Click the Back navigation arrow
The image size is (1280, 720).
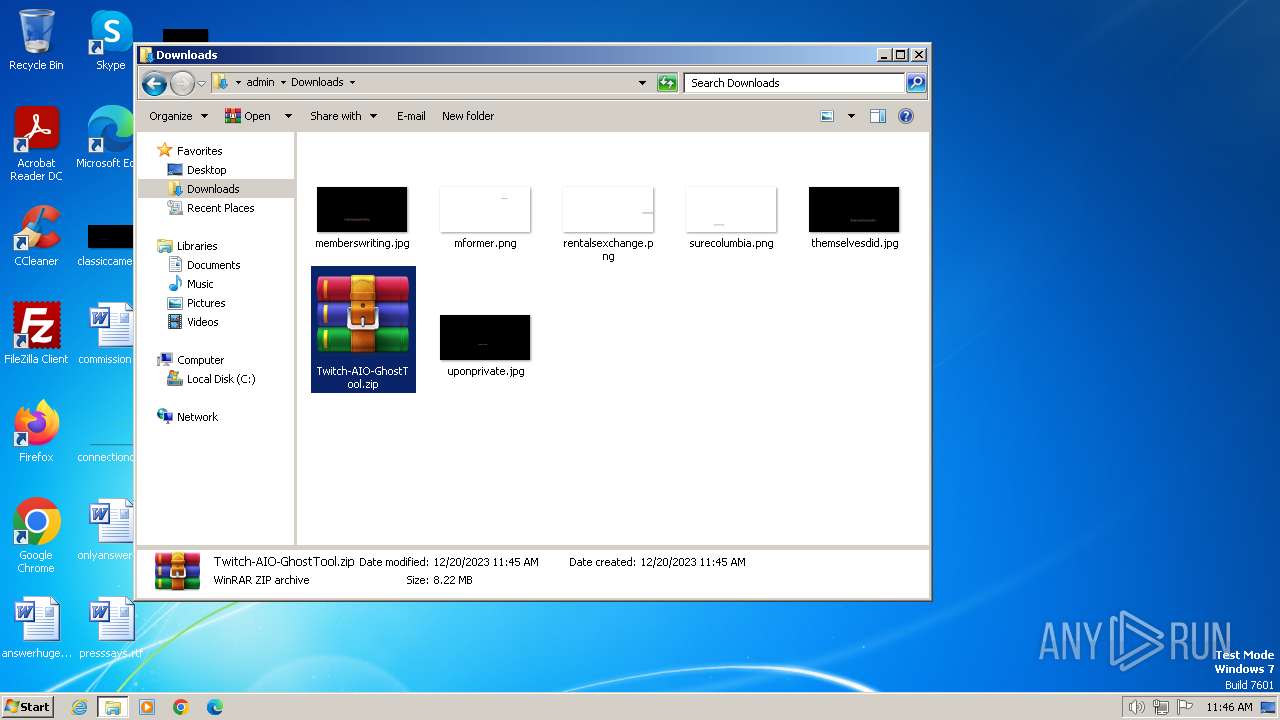pyautogui.click(x=154, y=83)
